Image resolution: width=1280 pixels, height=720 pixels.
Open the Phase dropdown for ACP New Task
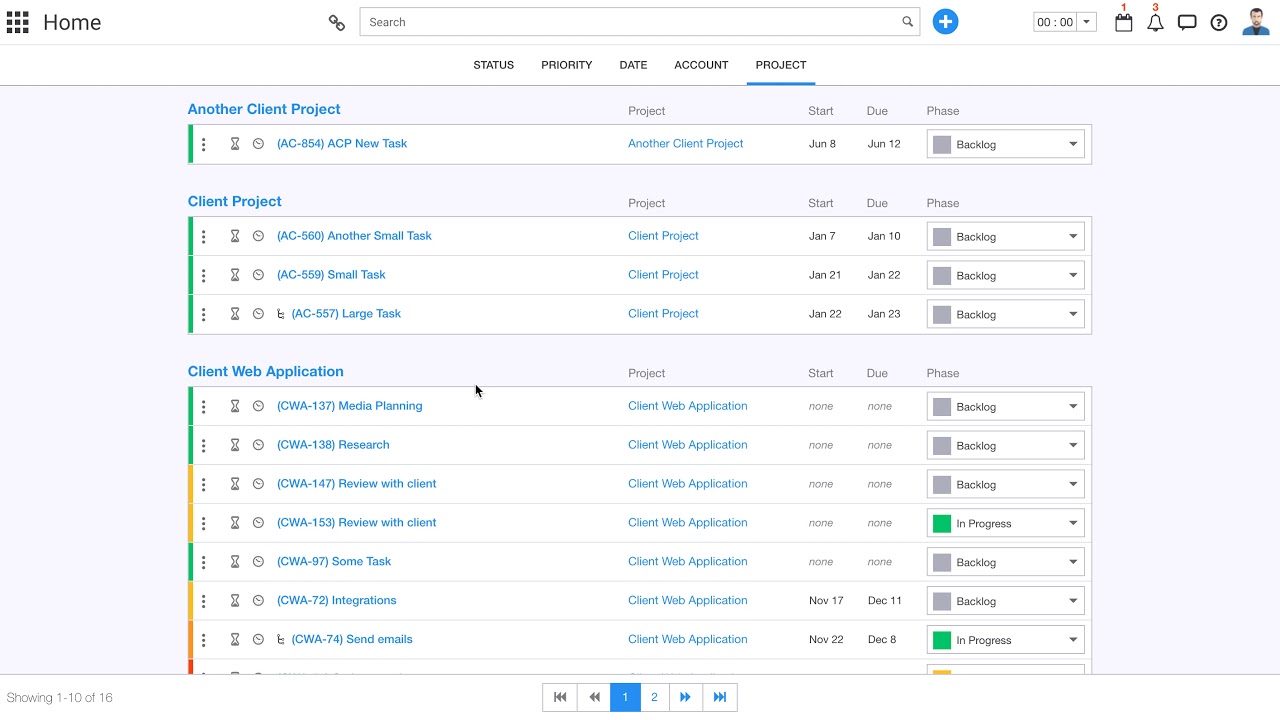[x=1006, y=144]
